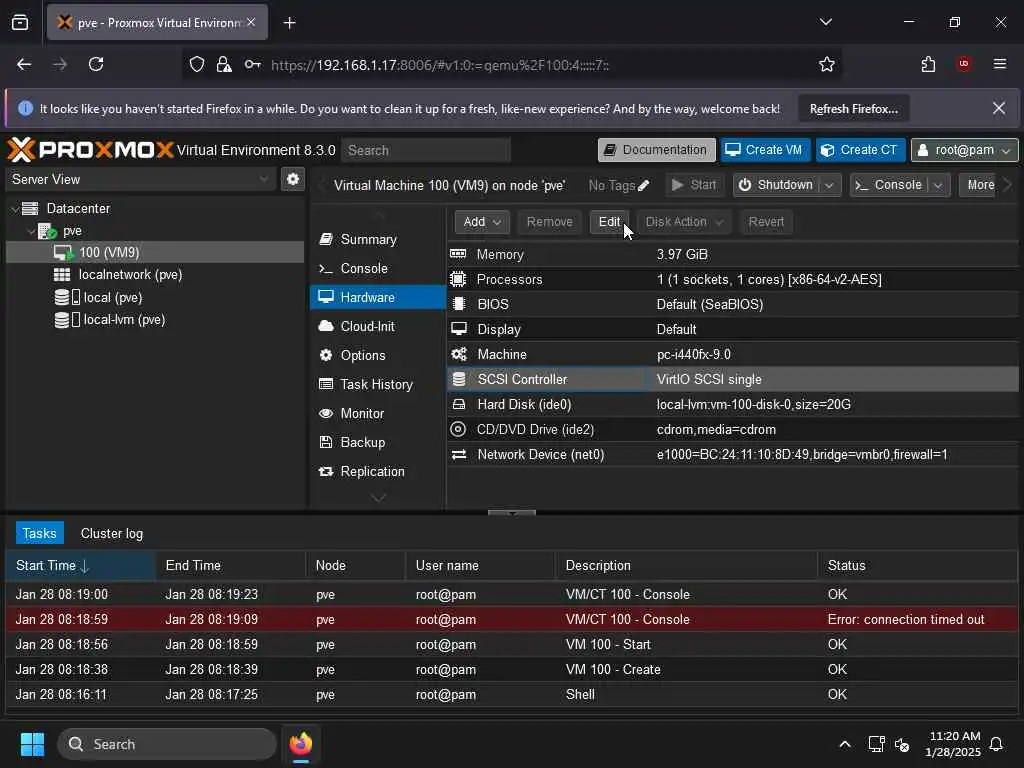Screen dimensions: 1024x768
Task: Open the Add hardware dropdown
Action: (482, 222)
